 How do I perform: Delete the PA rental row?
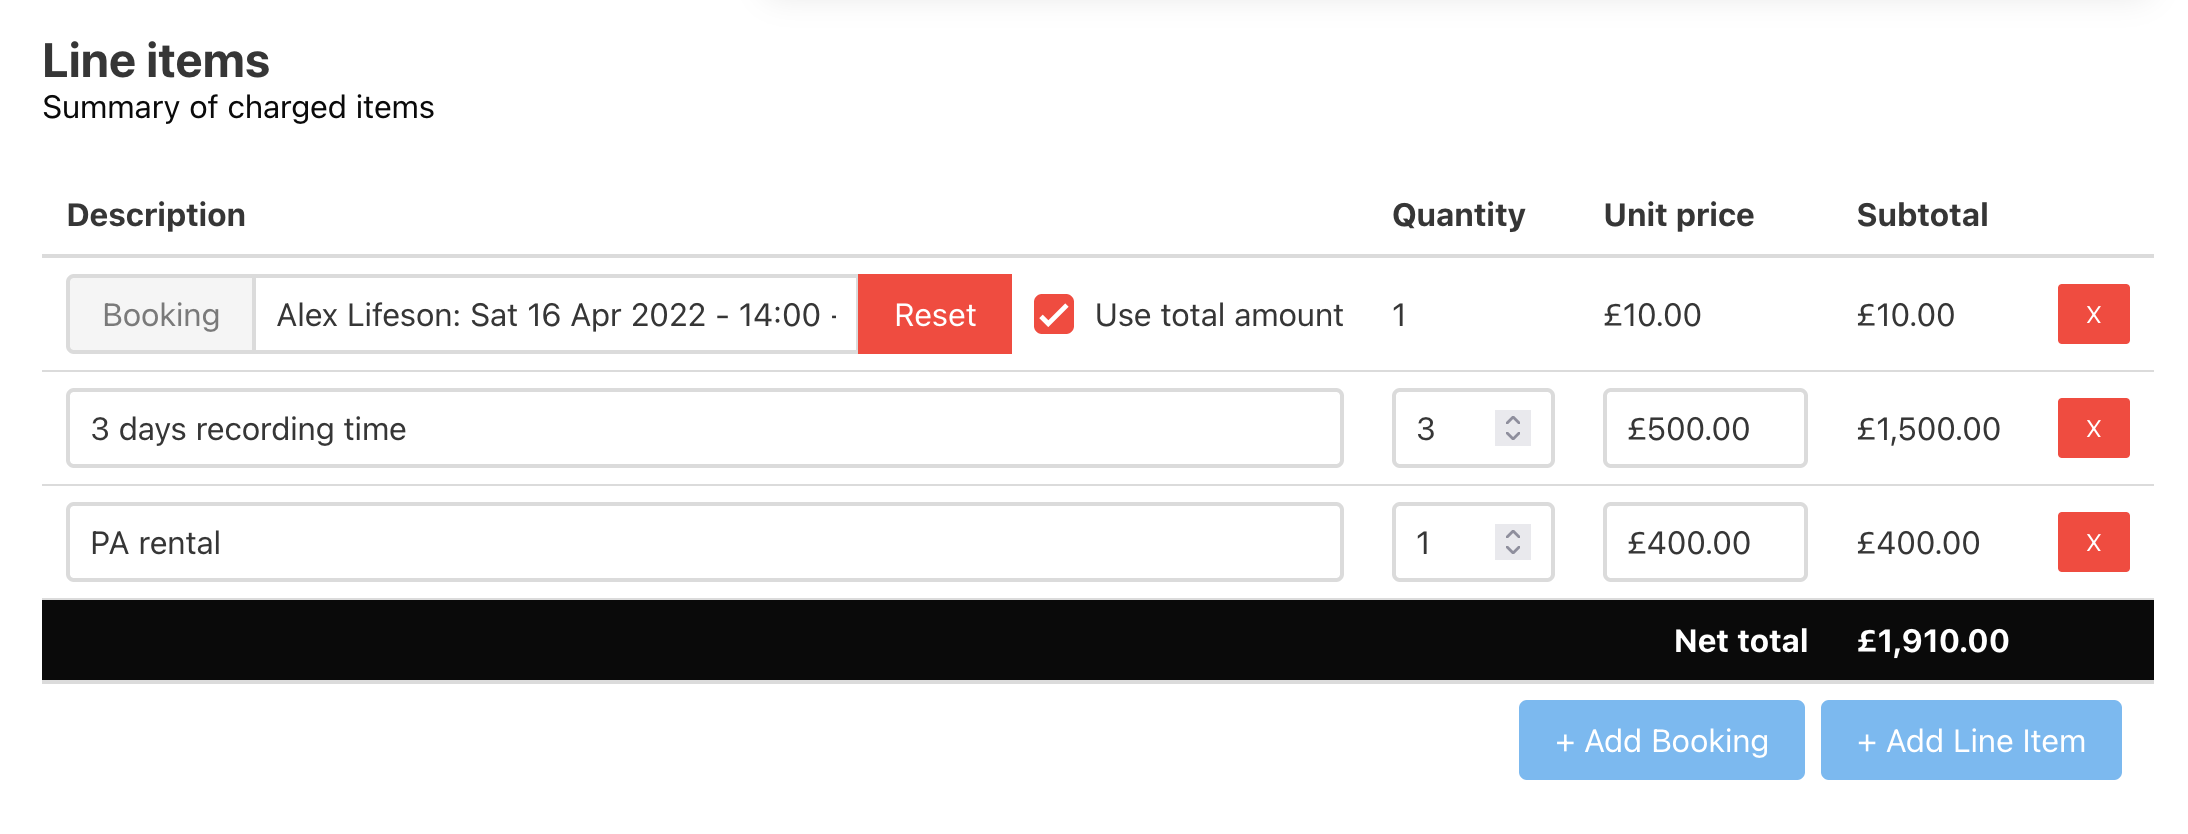point(2093,542)
